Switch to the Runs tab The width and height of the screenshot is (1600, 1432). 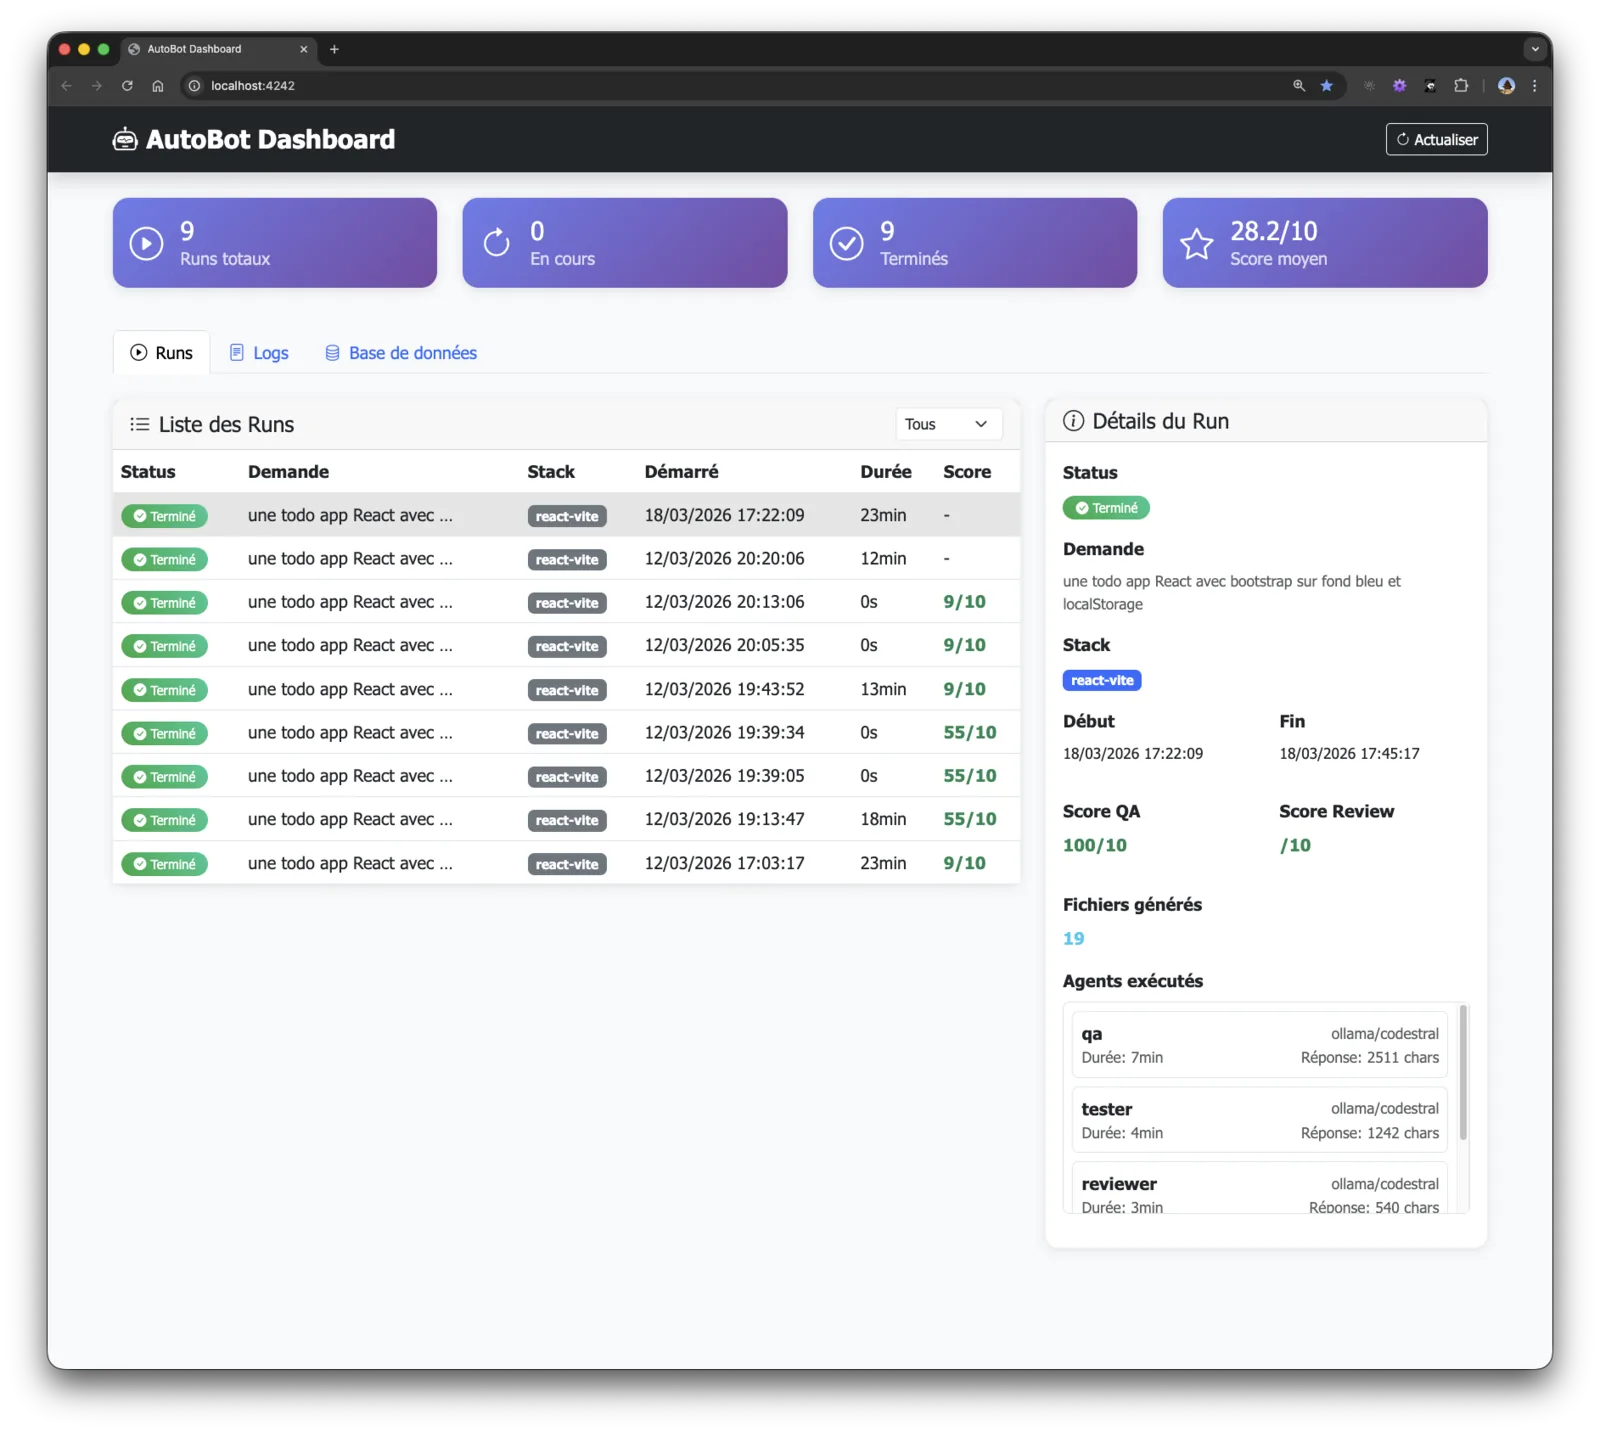pyautogui.click(x=162, y=352)
